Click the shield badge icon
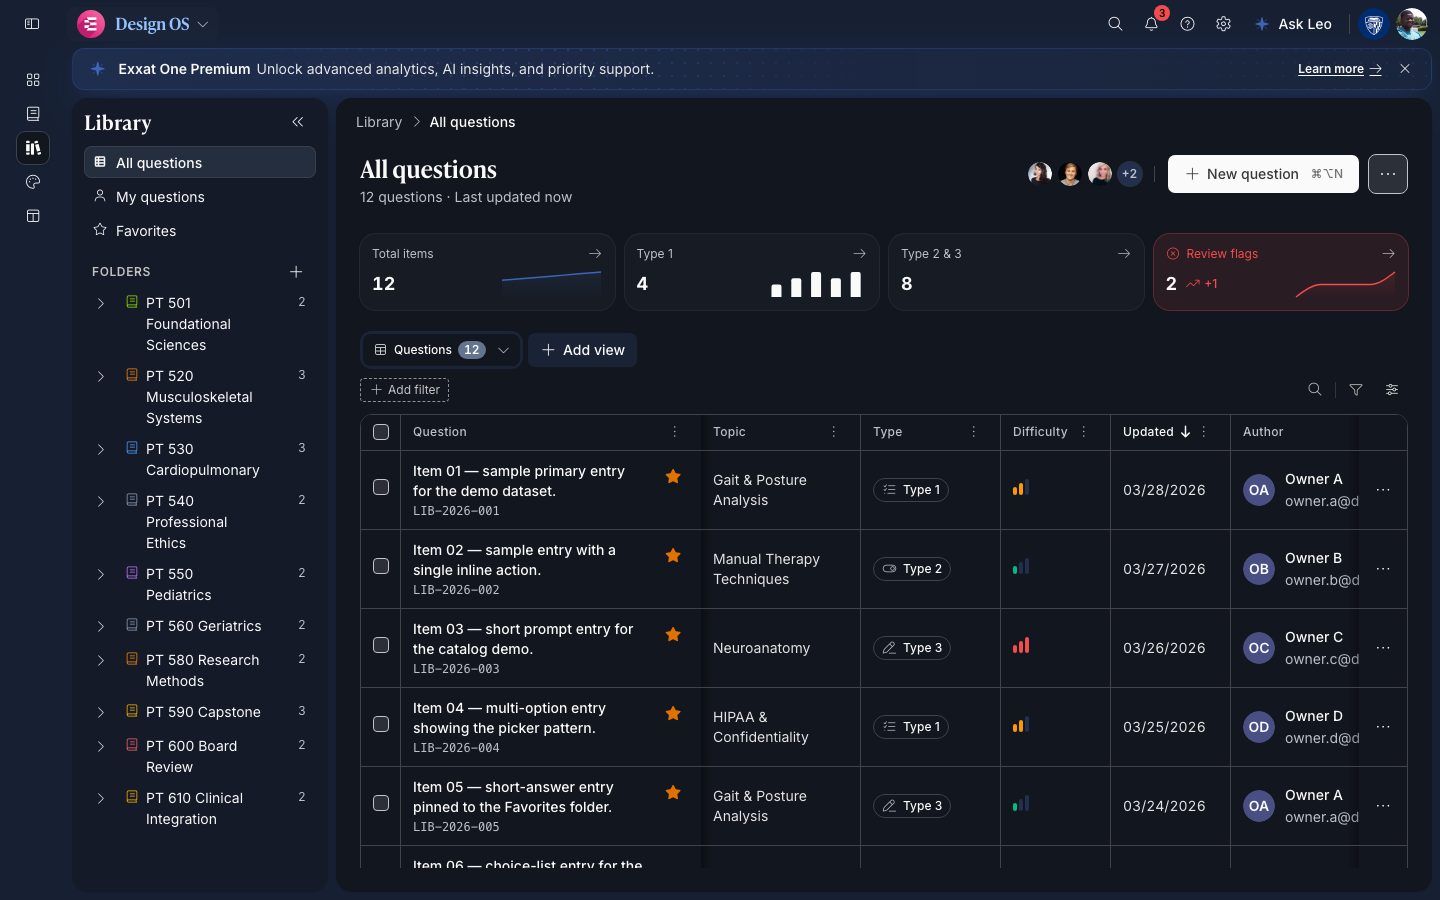This screenshot has height=900, width=1440. click(x=1374, y=24)
